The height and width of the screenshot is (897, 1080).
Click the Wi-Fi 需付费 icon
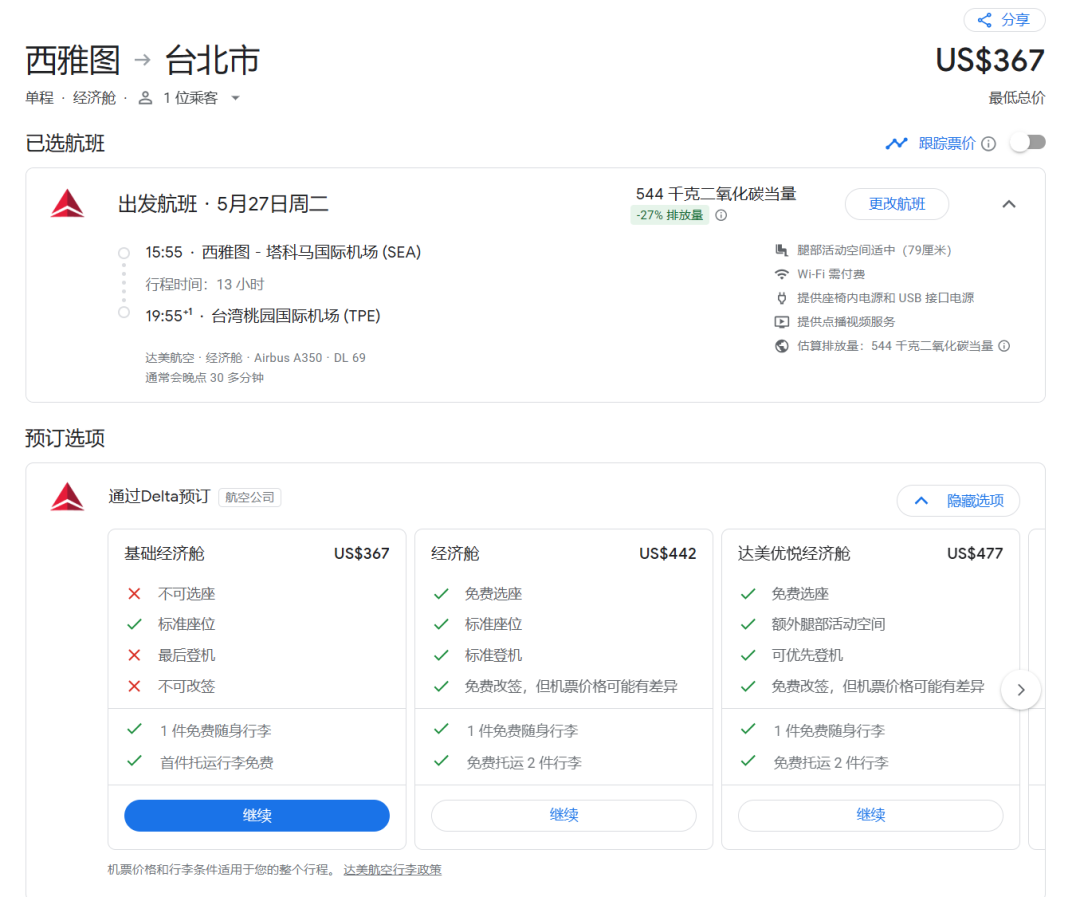(x=781, y=274)
